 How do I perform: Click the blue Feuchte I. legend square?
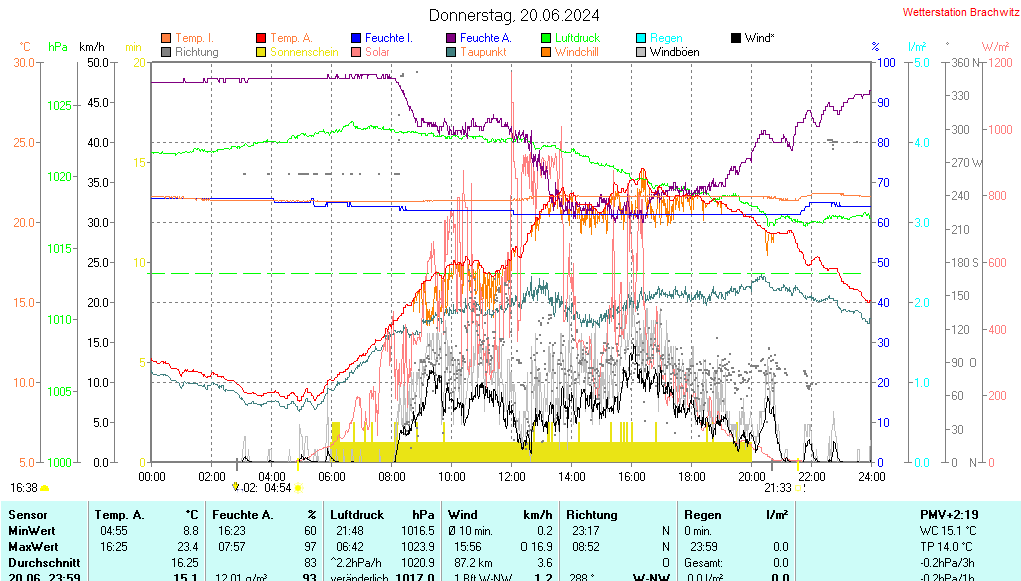point(356,38)
